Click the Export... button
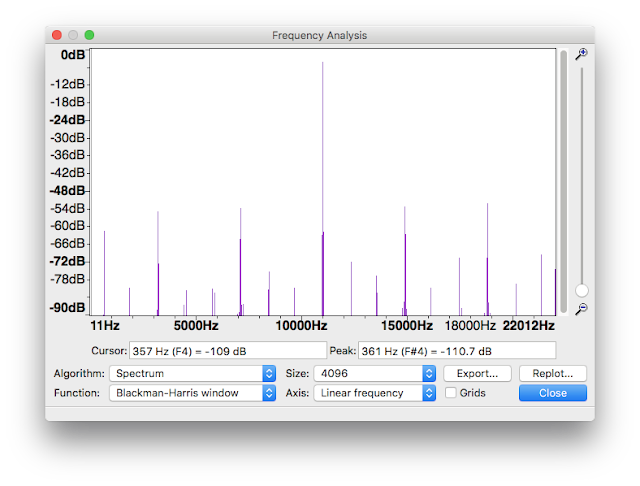 pyautogui.click(x=477, y=373)
